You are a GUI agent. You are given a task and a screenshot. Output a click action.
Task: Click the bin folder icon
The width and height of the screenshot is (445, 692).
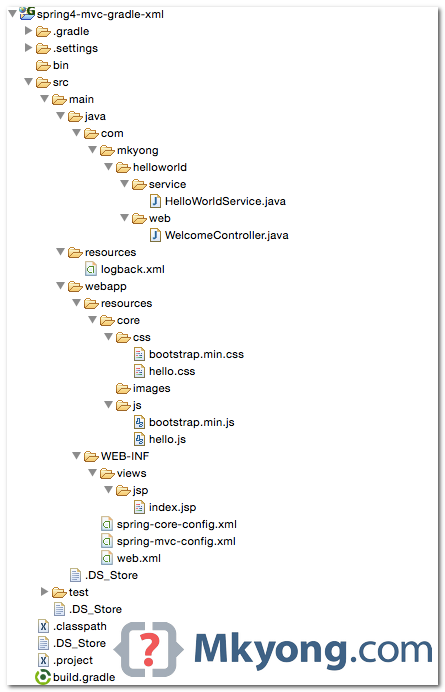coord(43,66)
